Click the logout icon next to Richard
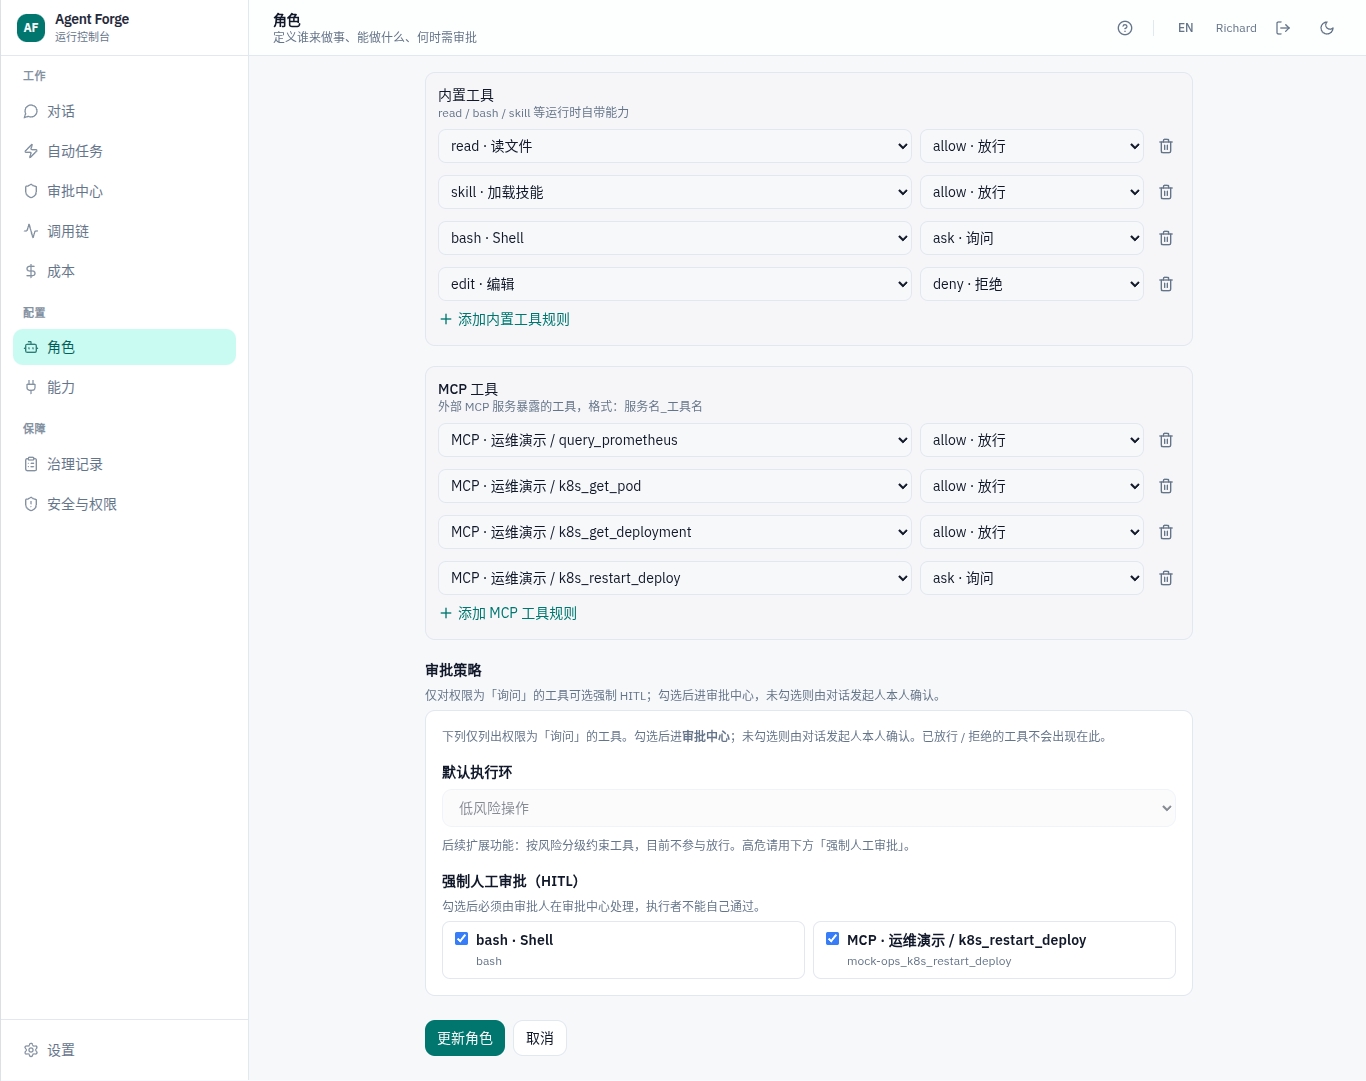Screen dimensions: 1366x1081 point(1283,28)
